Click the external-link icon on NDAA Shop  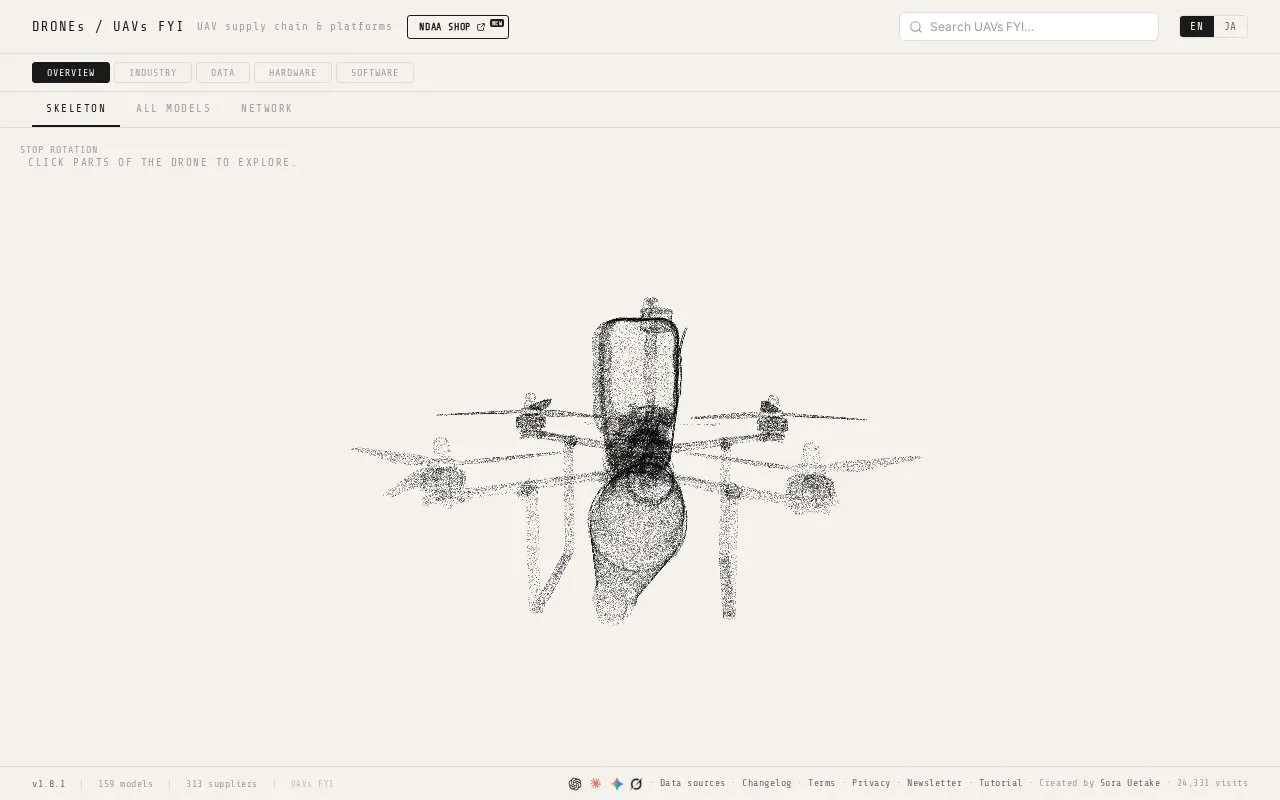(x=481, y=27)
